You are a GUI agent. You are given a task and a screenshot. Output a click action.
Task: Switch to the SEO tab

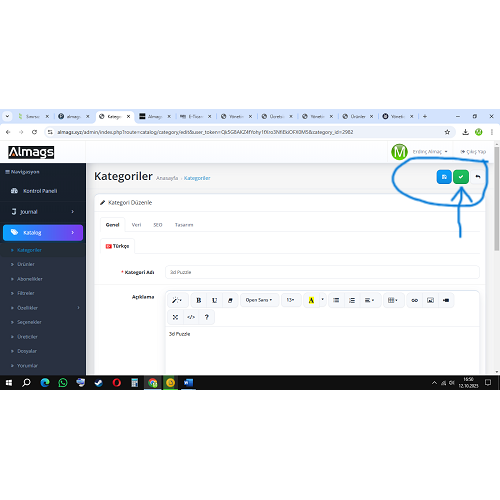(x=158, y=225)
